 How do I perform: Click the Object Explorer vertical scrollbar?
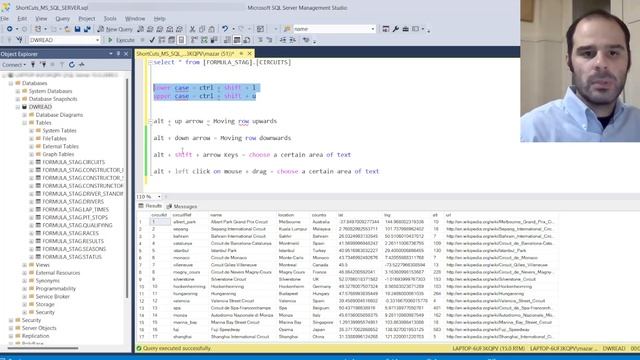pos(127,188)
